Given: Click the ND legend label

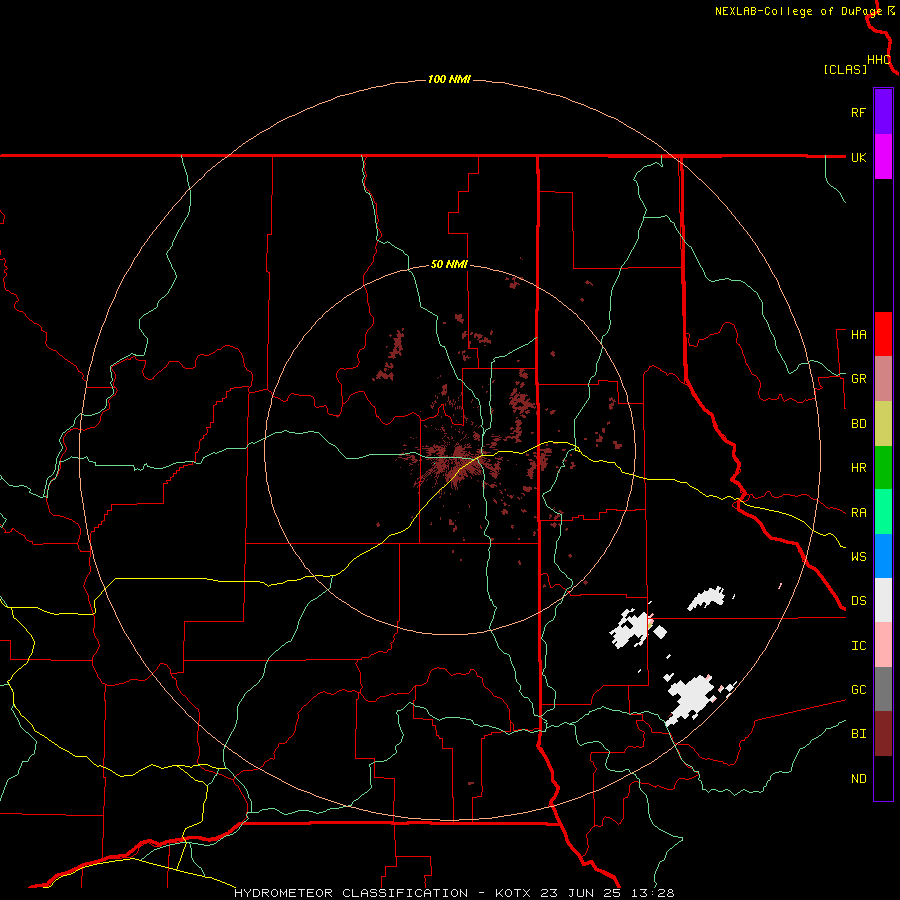Looking at the screenshot, I should click(x=858, y=779).
